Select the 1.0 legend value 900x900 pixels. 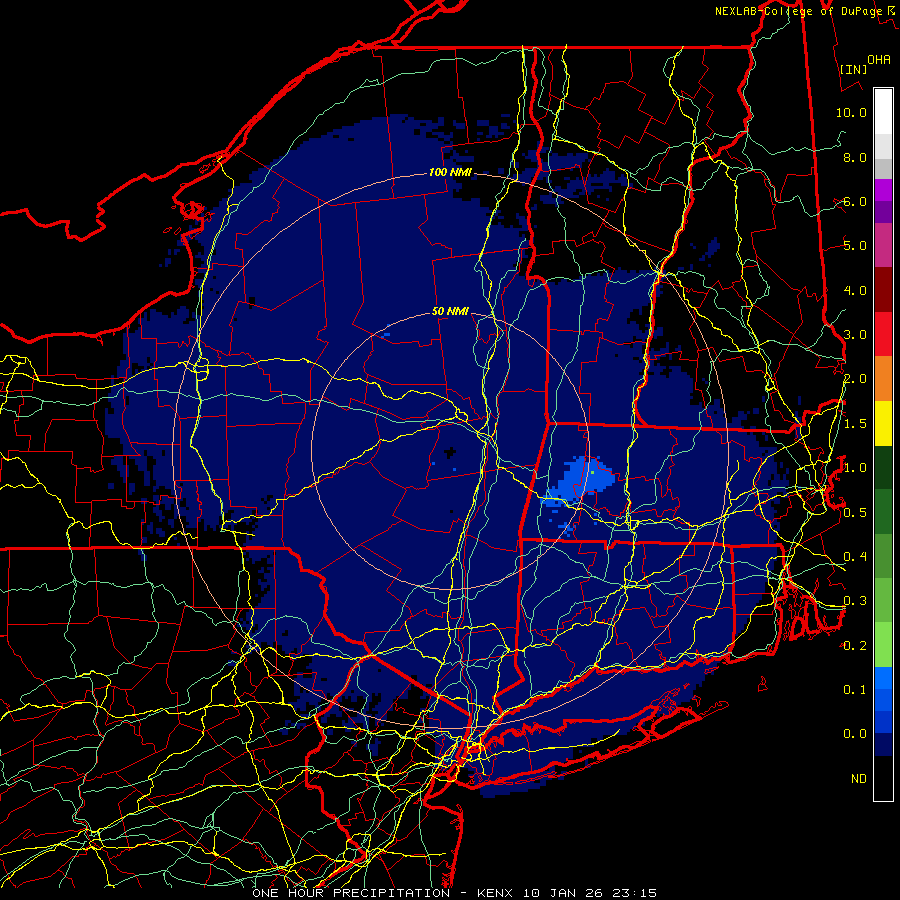point(855,468)
